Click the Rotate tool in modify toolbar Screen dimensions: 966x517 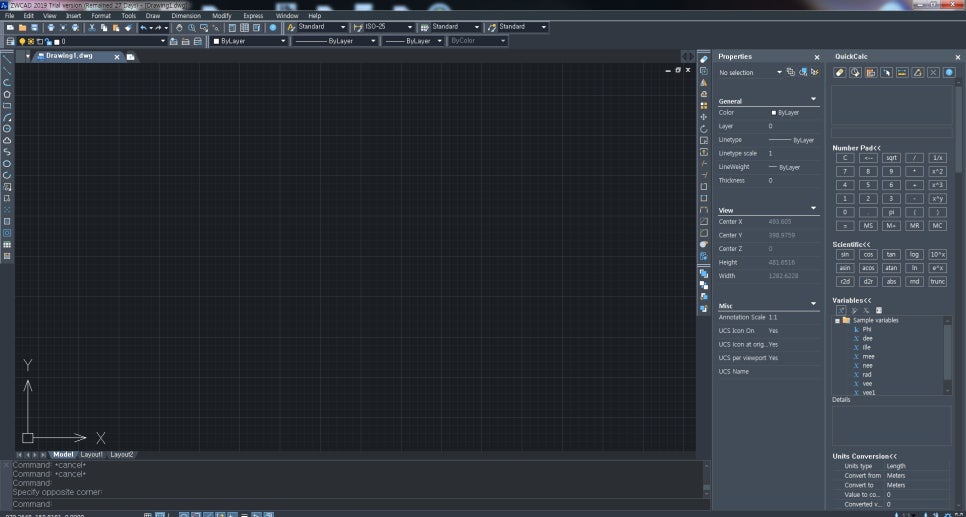pos(704,129)
